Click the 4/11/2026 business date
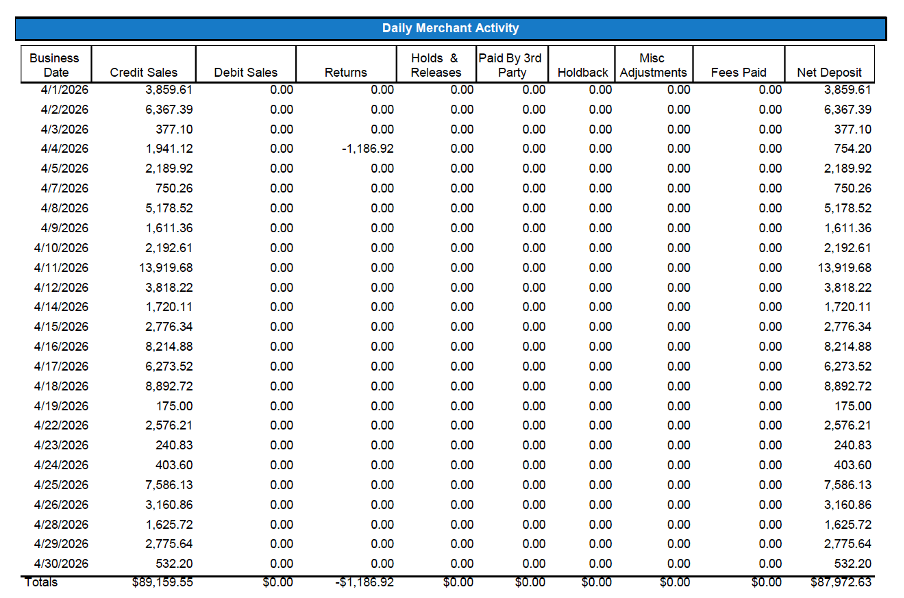This screenshot has height=598, width=904. coord(61,268)
